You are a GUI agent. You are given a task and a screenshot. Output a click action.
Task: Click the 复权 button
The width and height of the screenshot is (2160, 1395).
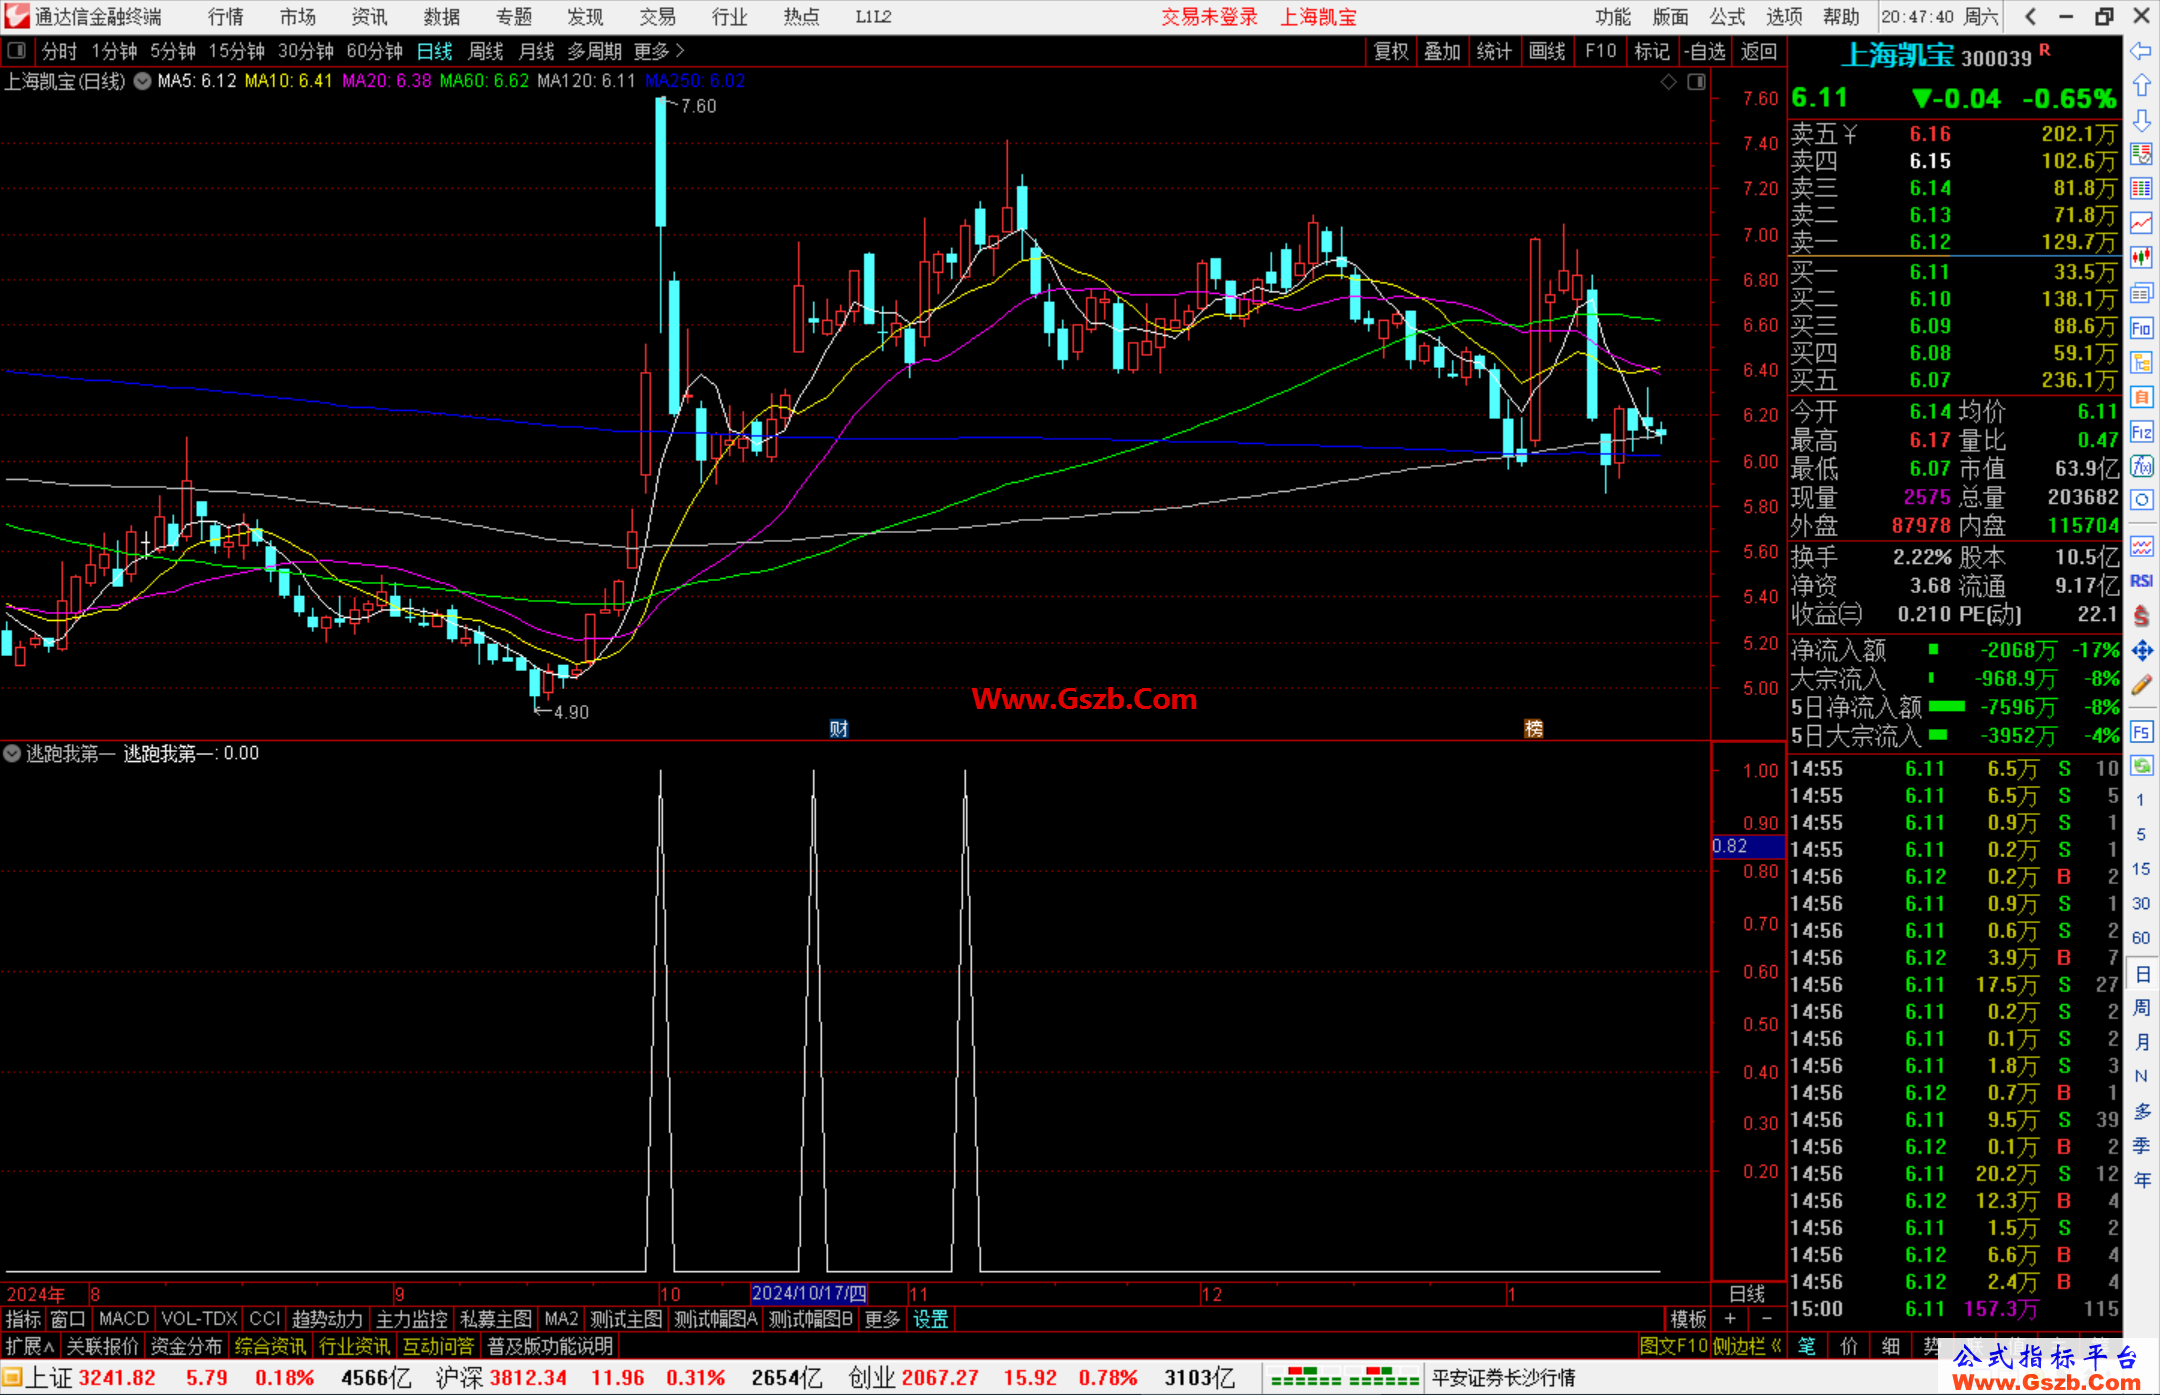1391,51
